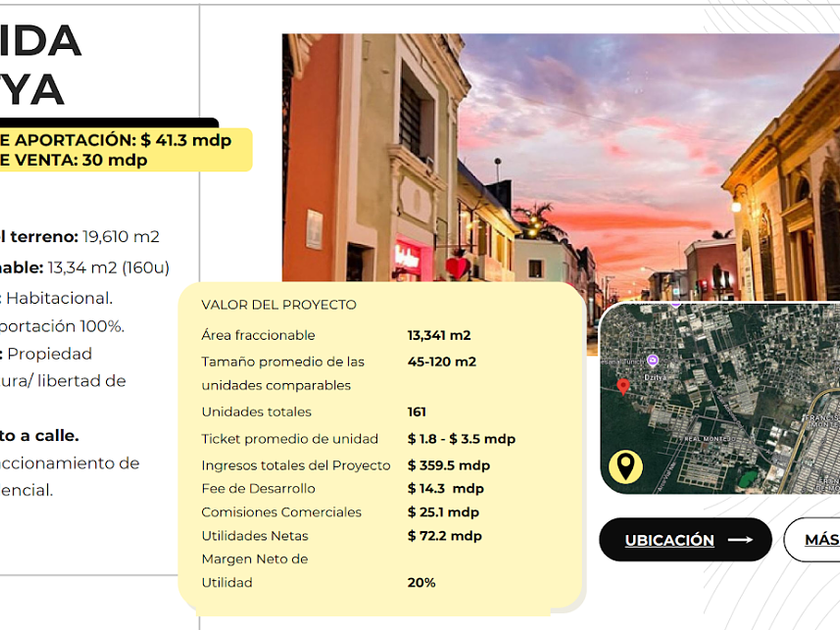Click the 'APORTACIÓN: $ 41.3 mdp' highlighted text

click(123, 140)
